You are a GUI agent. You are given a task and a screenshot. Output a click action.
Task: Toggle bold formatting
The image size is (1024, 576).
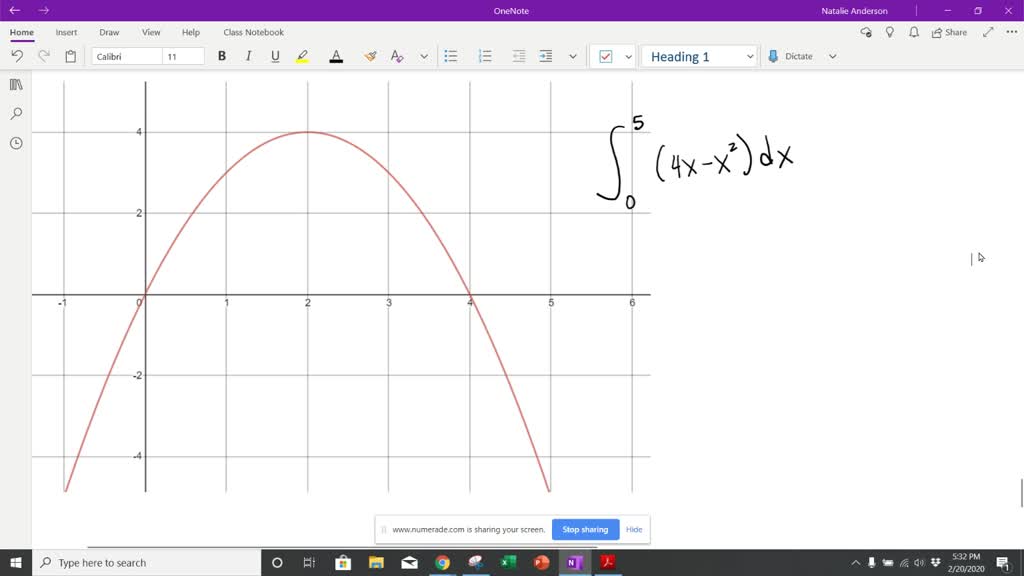[x=222, y=56]
